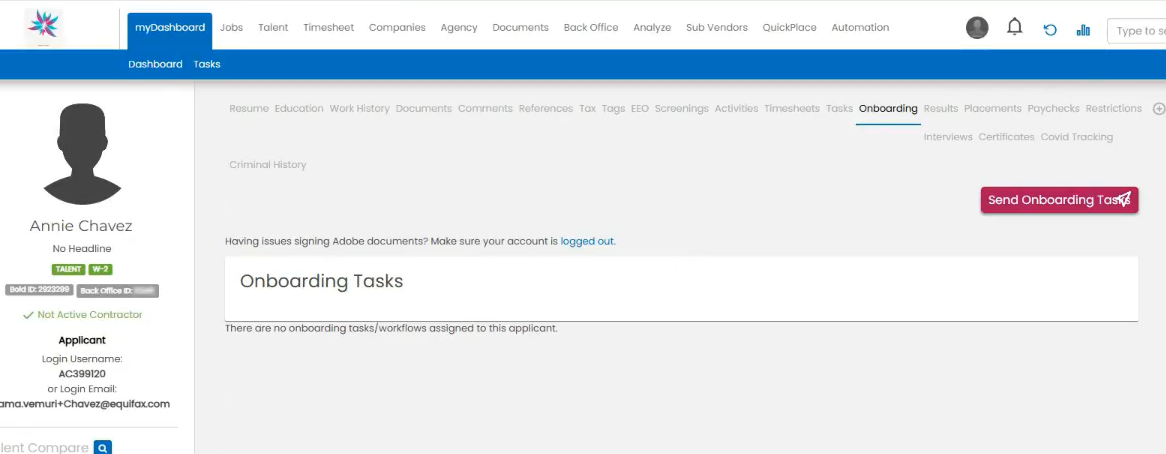Switch to the Comments tab
Viewport: 1166px width, 454px height.
tap(486, 108)
